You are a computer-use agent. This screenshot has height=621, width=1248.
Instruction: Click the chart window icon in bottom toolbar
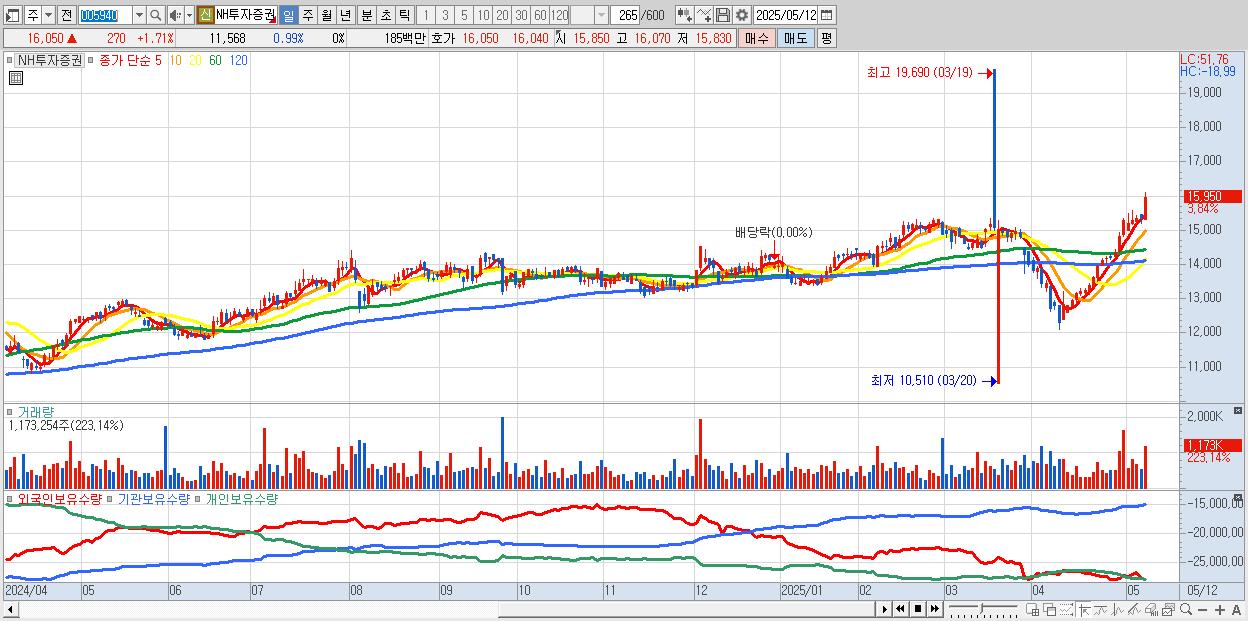coord(1168,609)
